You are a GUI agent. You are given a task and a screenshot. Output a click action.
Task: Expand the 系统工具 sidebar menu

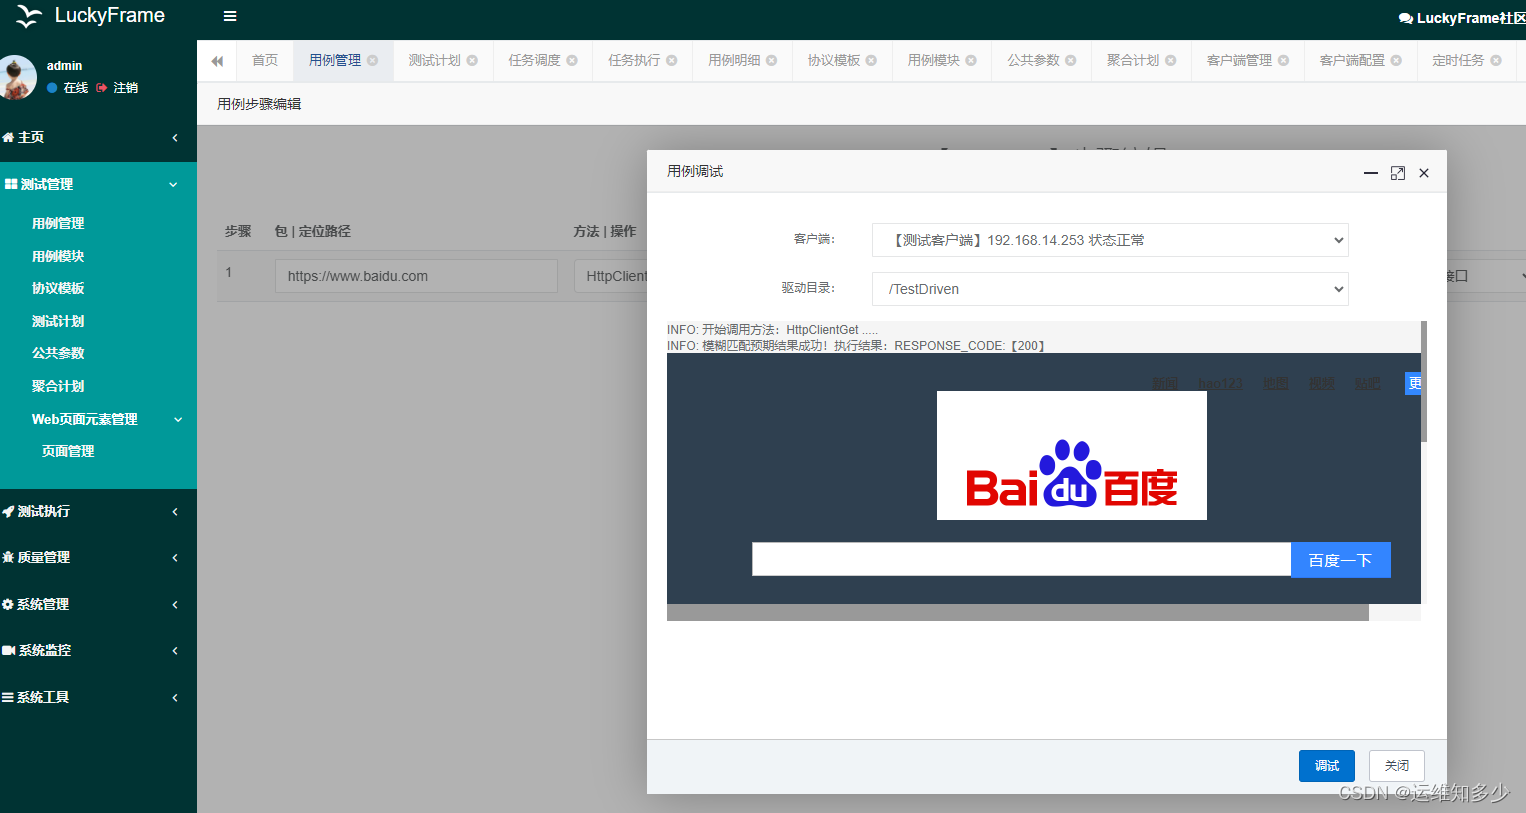point(98,697)
